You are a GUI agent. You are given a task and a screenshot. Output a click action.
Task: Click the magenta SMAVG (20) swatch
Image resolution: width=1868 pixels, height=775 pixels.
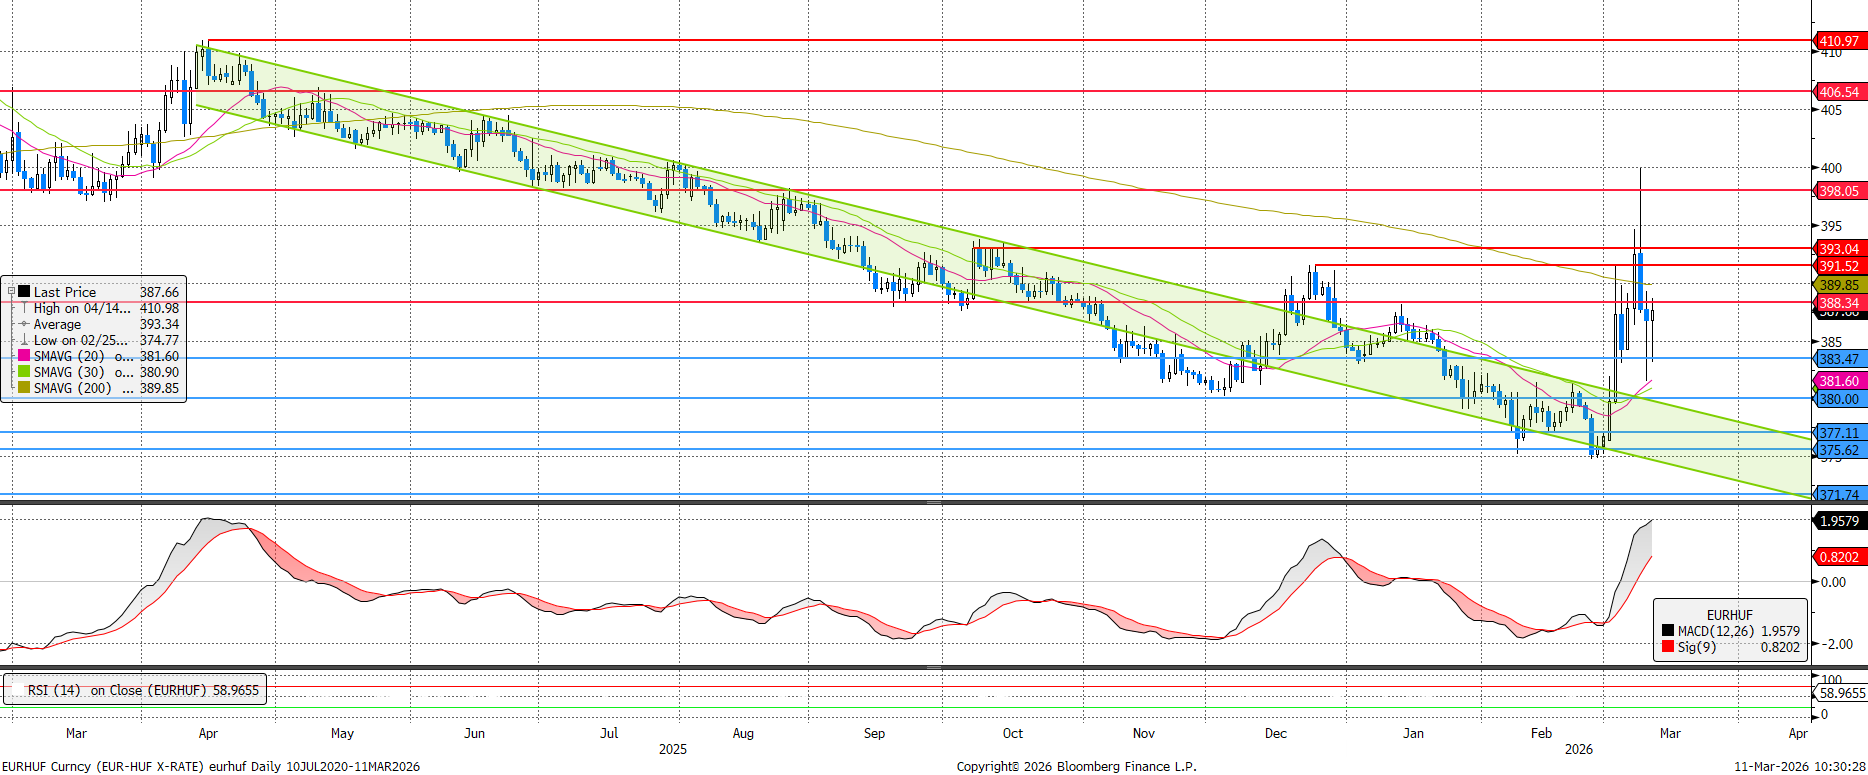(x=24, y=356)
